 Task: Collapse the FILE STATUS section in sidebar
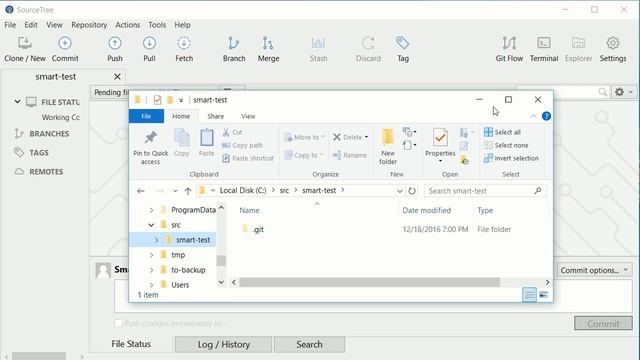[x=17, y=102]
